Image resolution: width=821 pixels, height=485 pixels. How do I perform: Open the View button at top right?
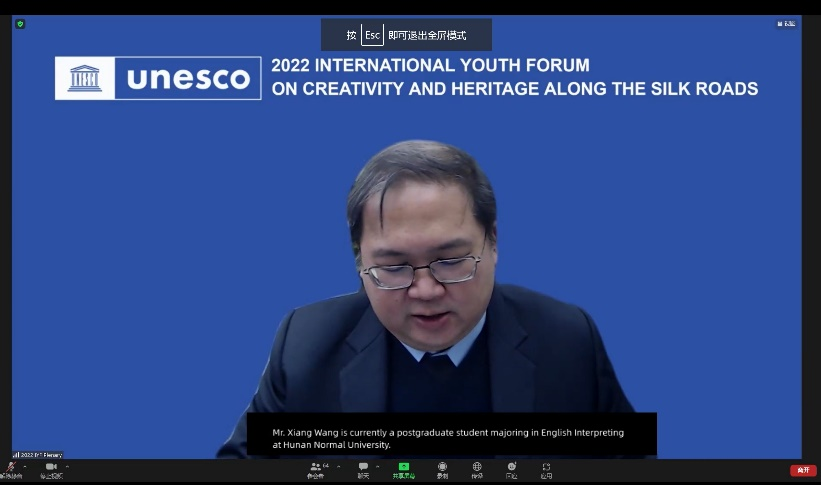click(x=788, y=24)
